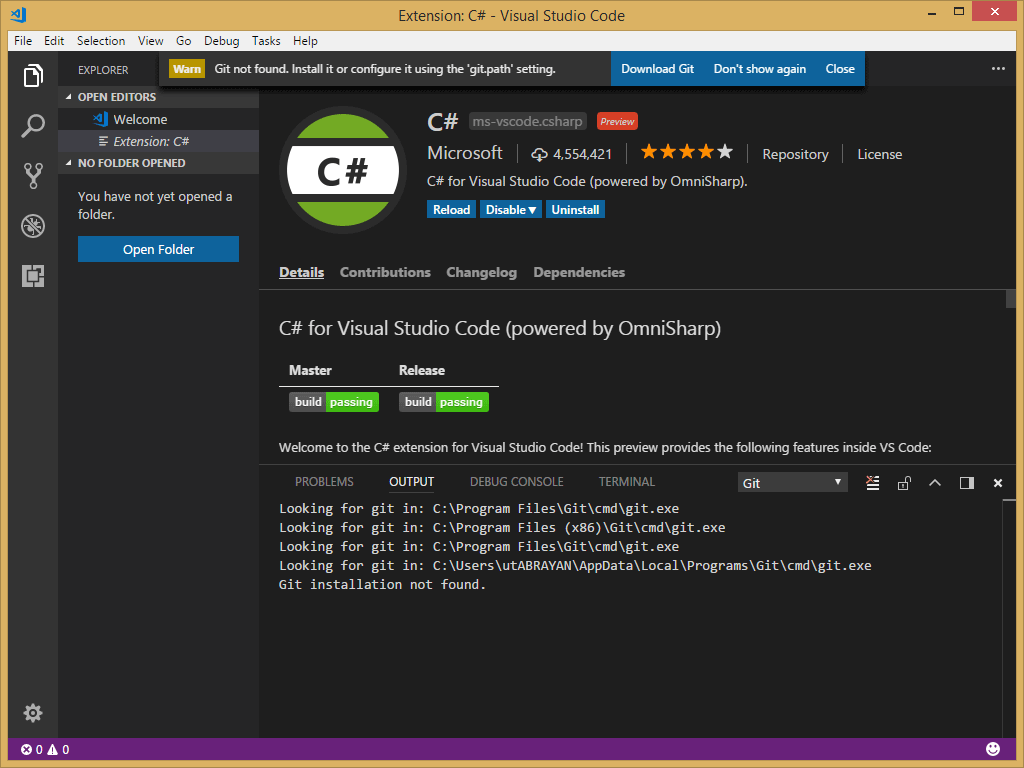The image size is (1024, 768).
Task: Select the Welcome open editor
Action: [x=159, y=120]
